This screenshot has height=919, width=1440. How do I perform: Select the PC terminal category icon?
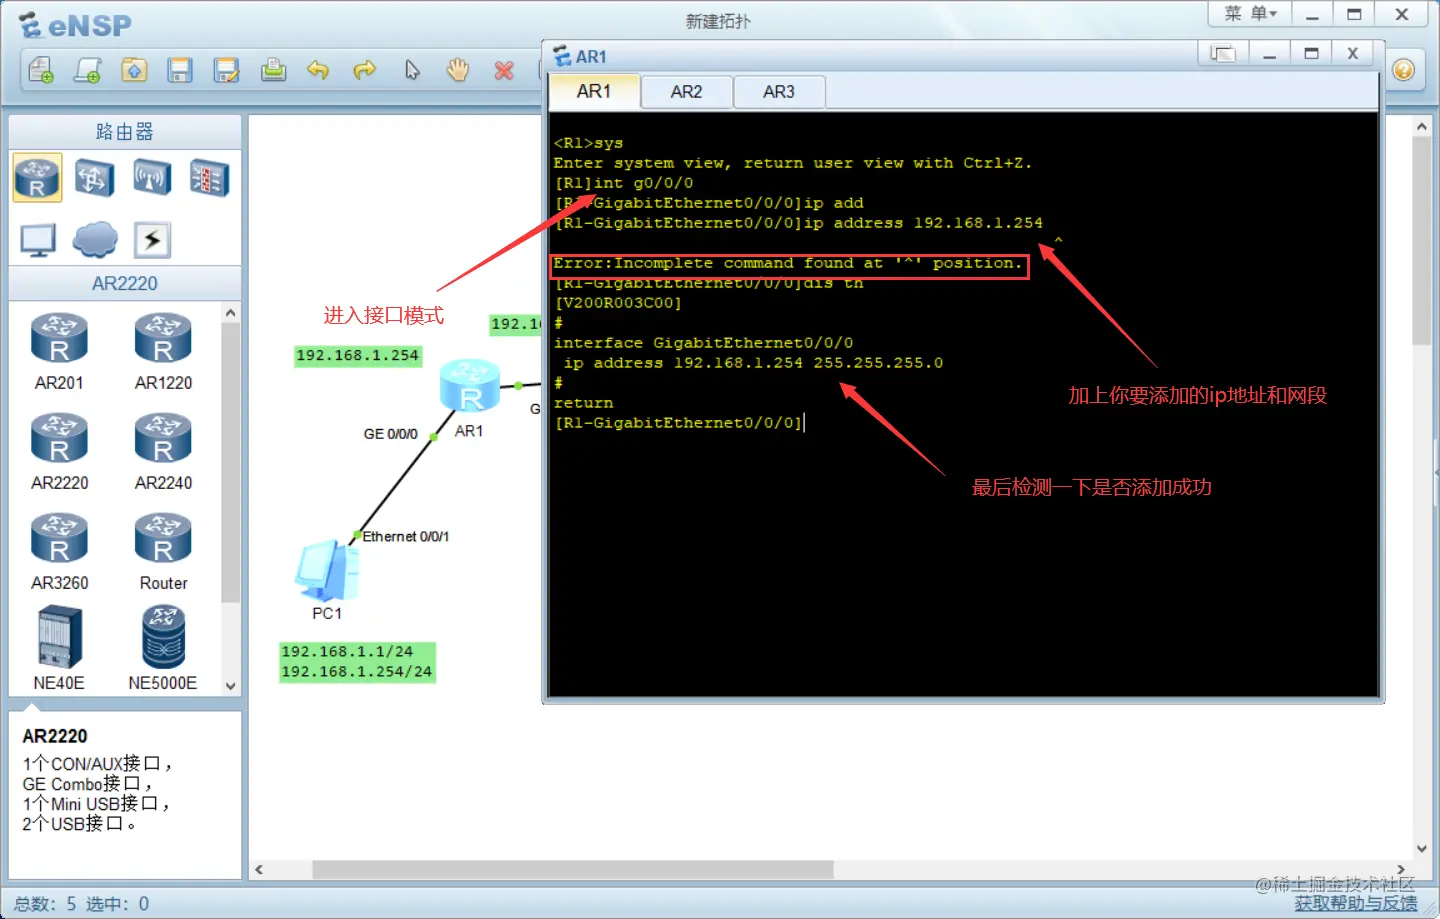point(38,240)
